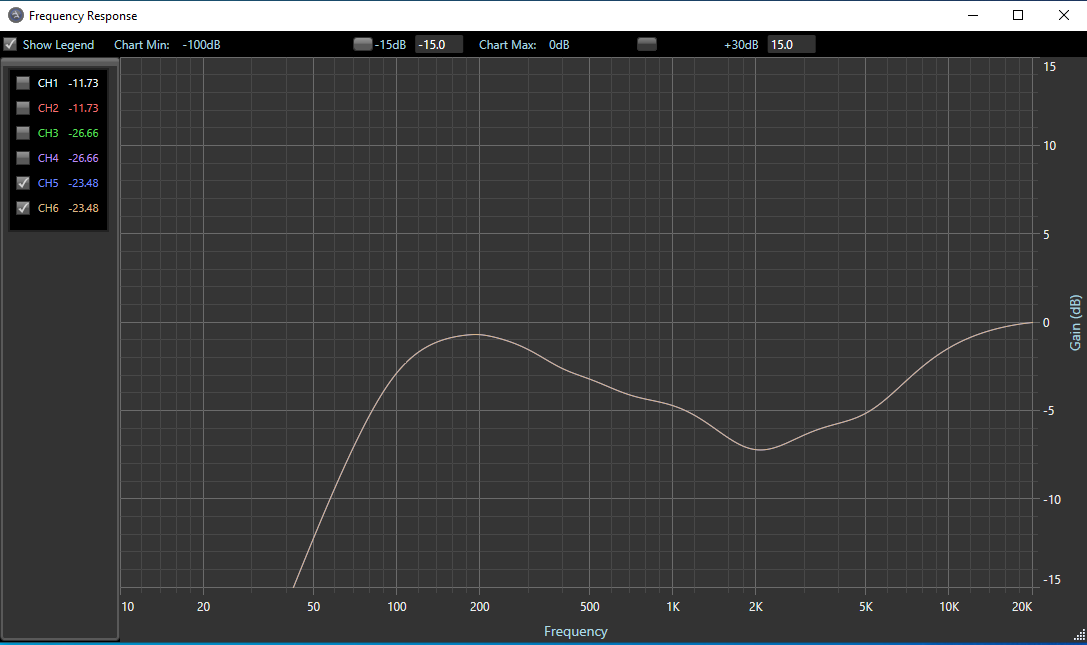This screenshot has height=645, width=1087.
Task: Click the curve peak near 200 Hz
Action: [478, 334]
